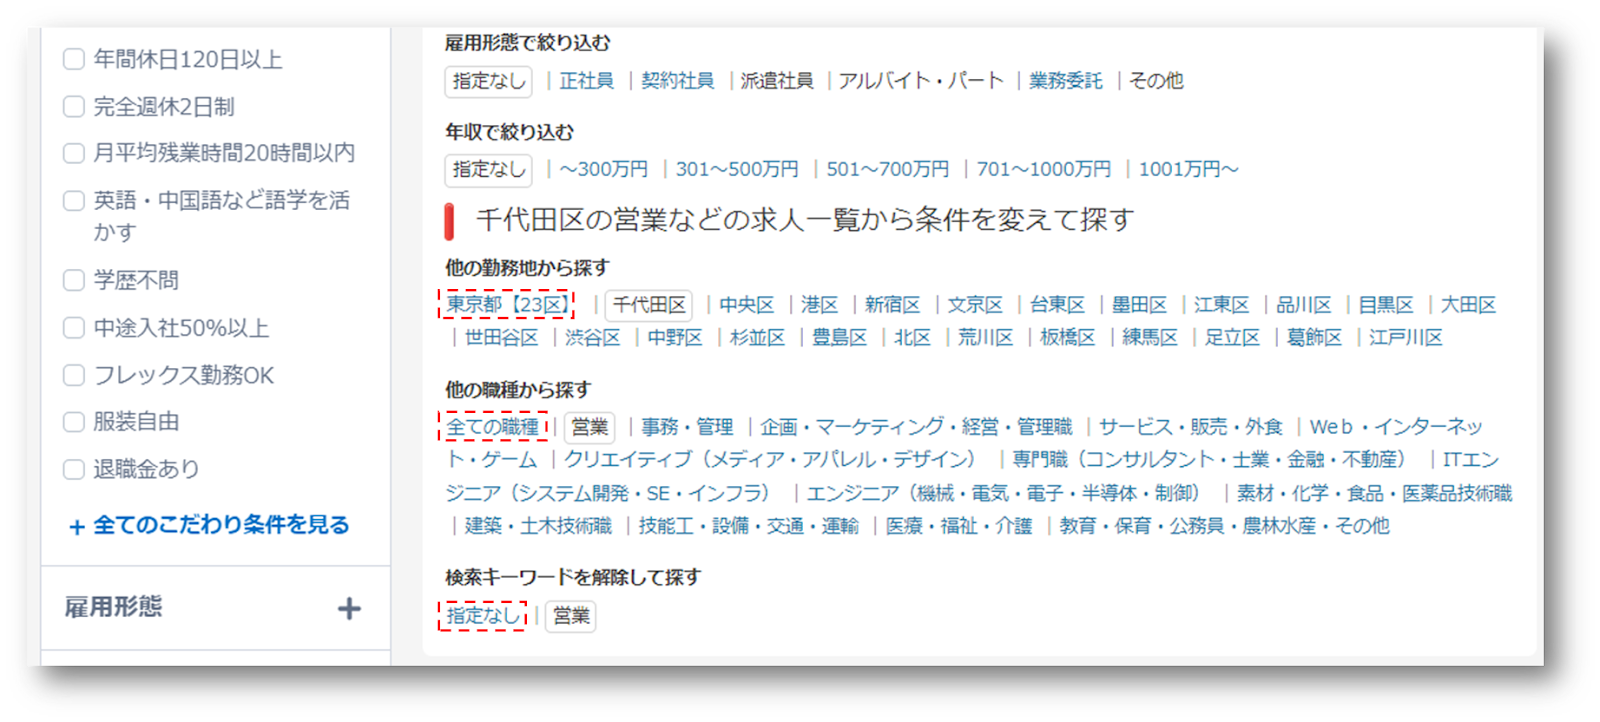1600x722 pixels.
Task: Go to 大田区 jobs
Action: click(x=1467, y=305)
